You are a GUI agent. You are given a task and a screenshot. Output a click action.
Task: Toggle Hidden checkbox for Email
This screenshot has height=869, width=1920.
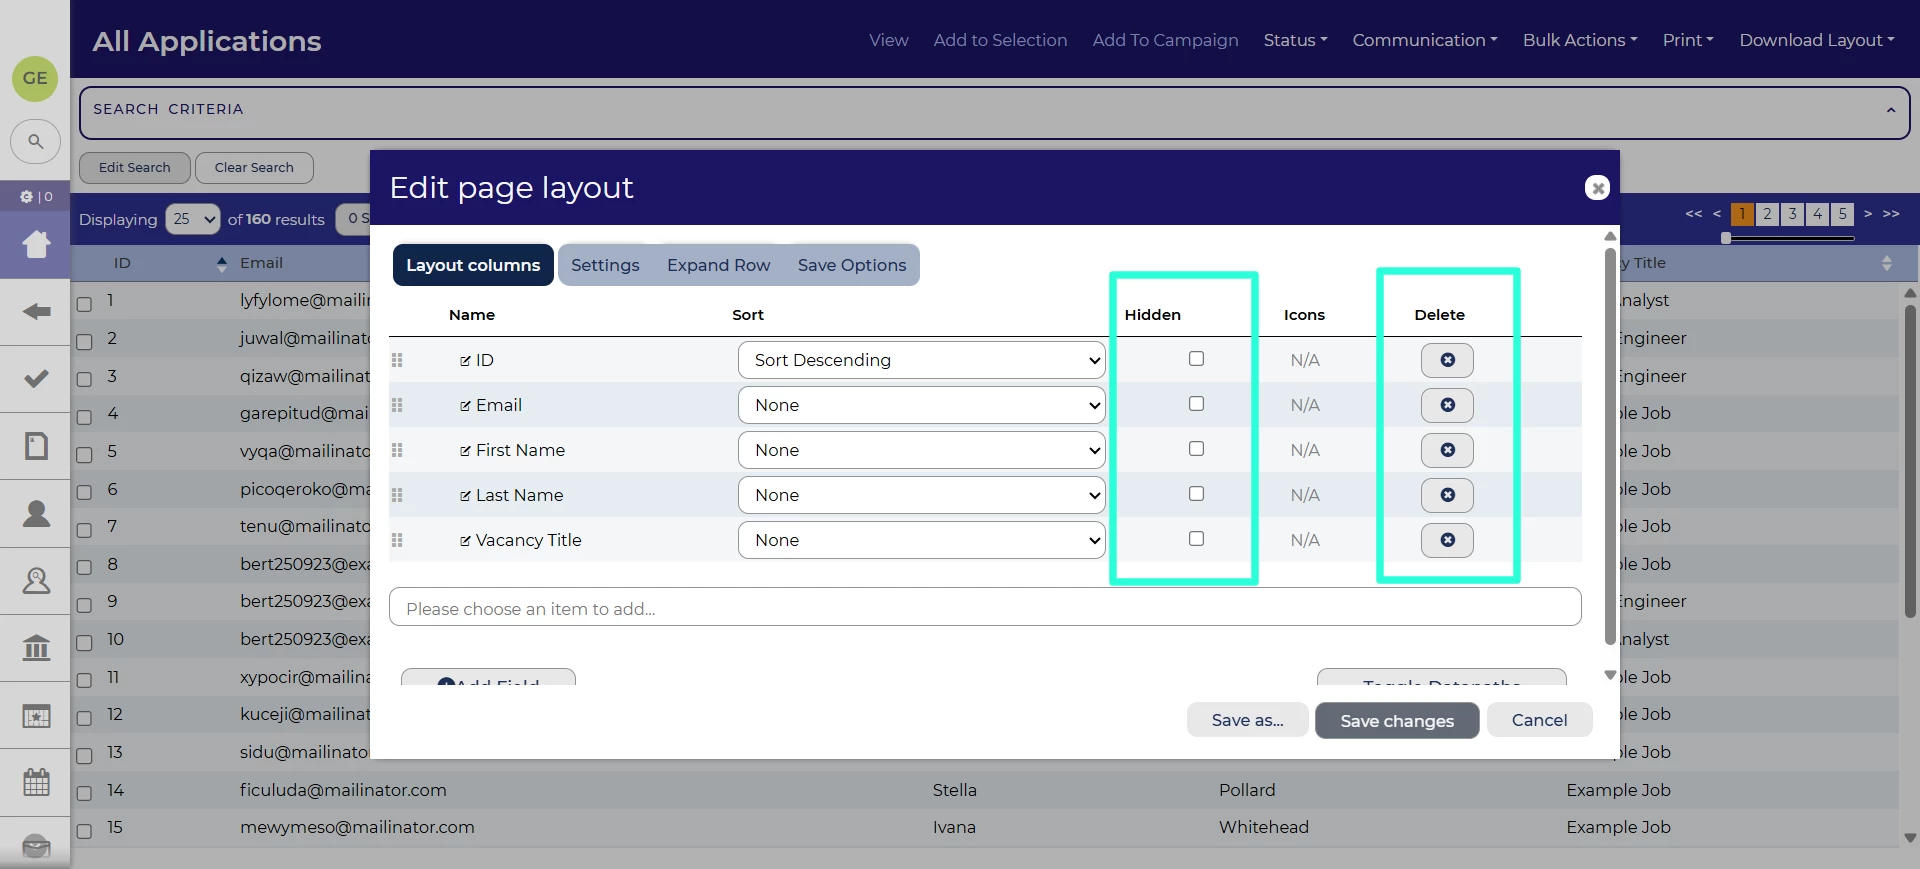[x=1196, y=404]
